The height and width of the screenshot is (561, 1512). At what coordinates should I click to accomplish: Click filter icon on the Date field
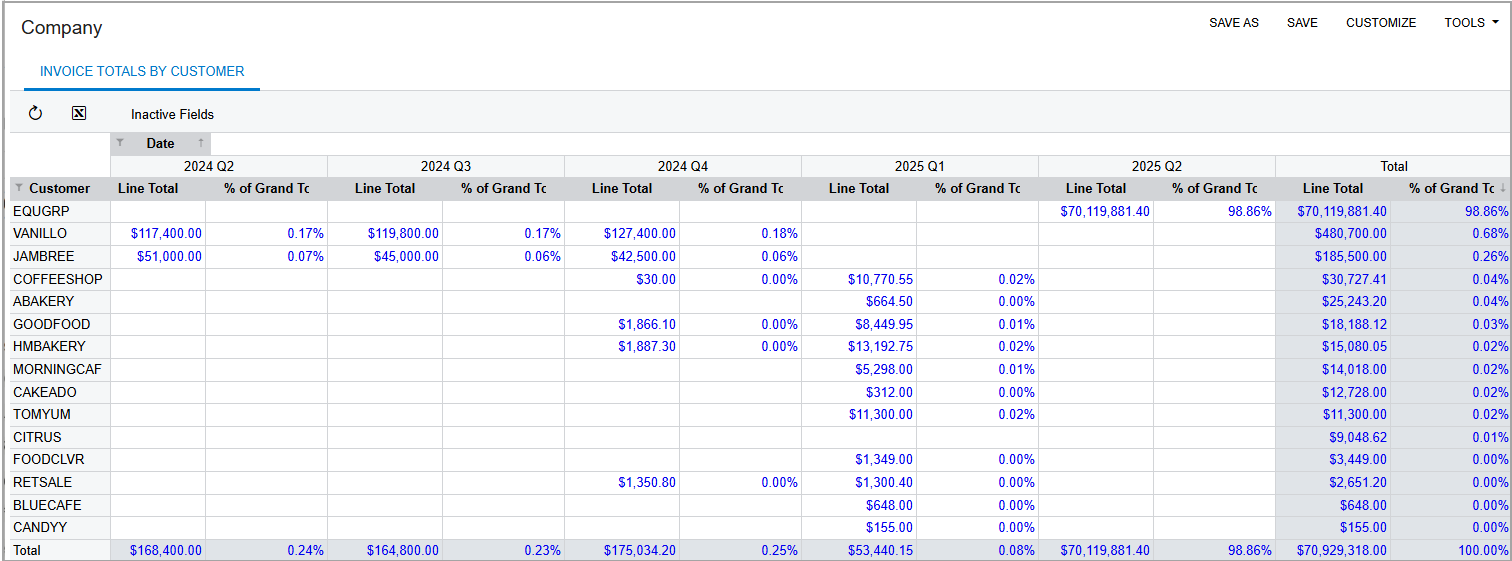[120, 143]
